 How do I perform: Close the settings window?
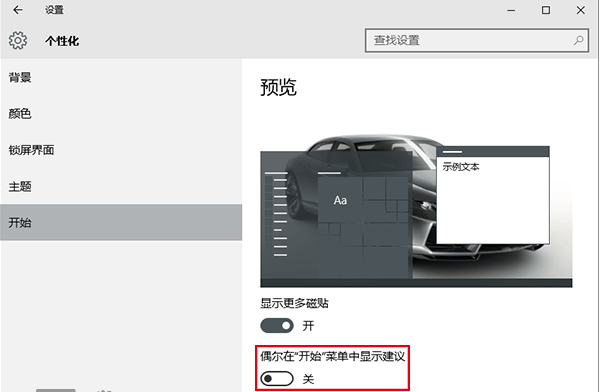click(580, 10)
